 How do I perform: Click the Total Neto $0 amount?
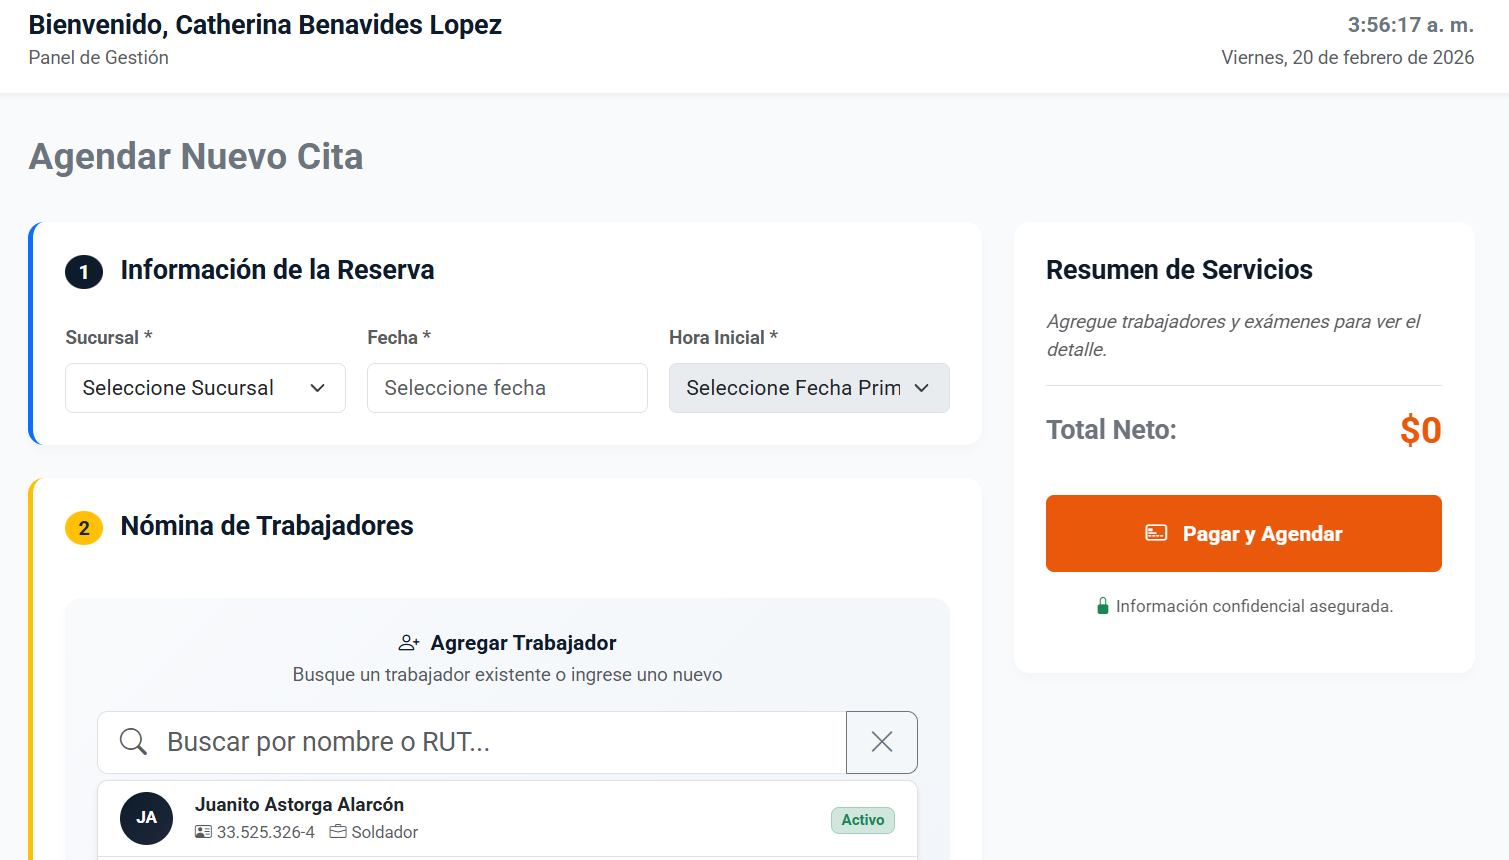(1420, 430)
